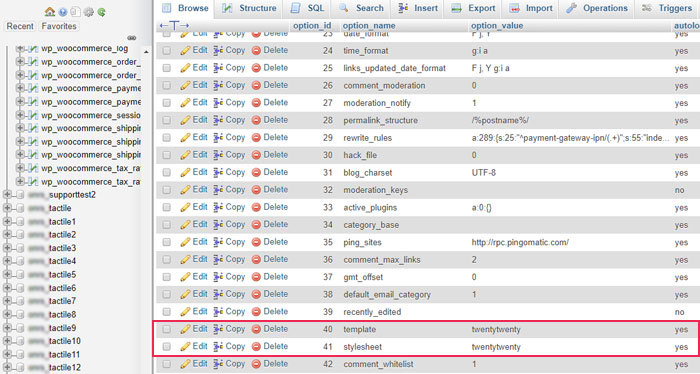The width and height of the screenshot is (700, 374).
Task: Go to the Insert tab
Action: pos(418,8)
